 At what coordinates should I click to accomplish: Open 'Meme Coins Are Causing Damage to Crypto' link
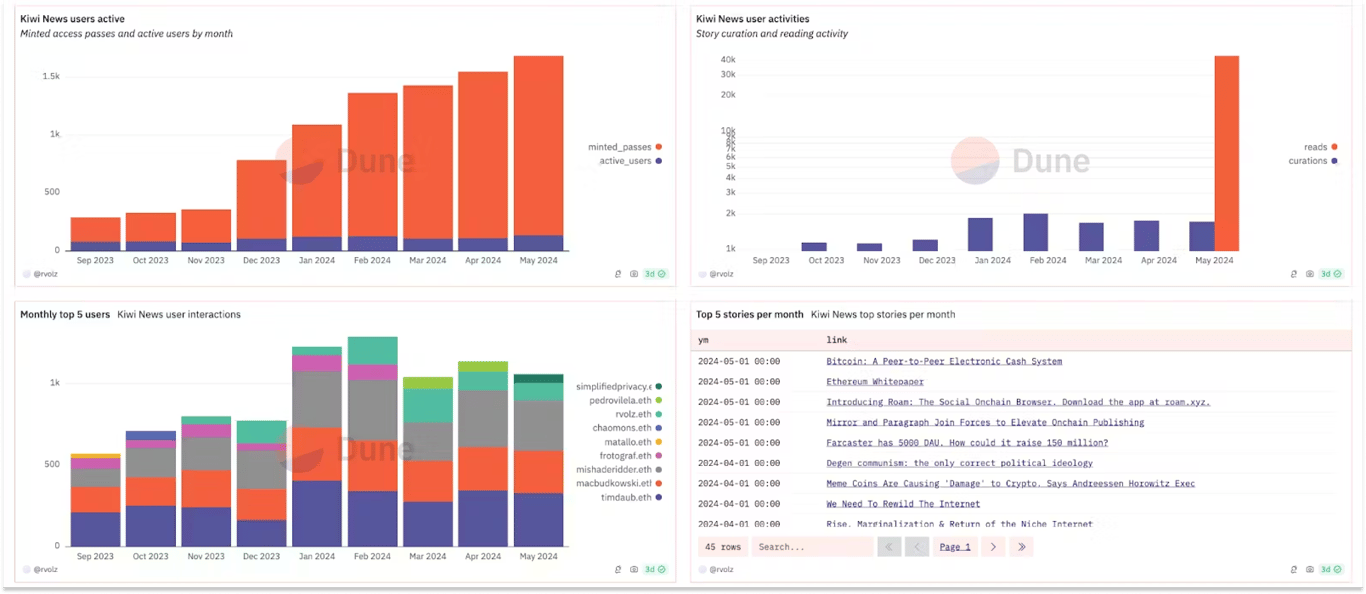(x=1010, y=483)
